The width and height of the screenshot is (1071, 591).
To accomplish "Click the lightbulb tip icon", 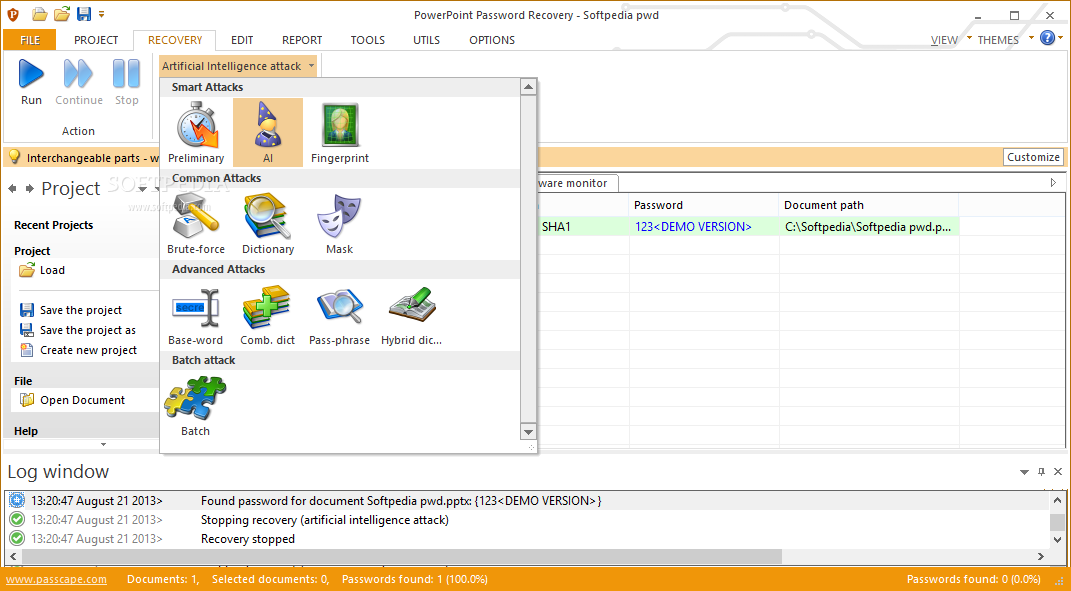I will pos(14,157).
